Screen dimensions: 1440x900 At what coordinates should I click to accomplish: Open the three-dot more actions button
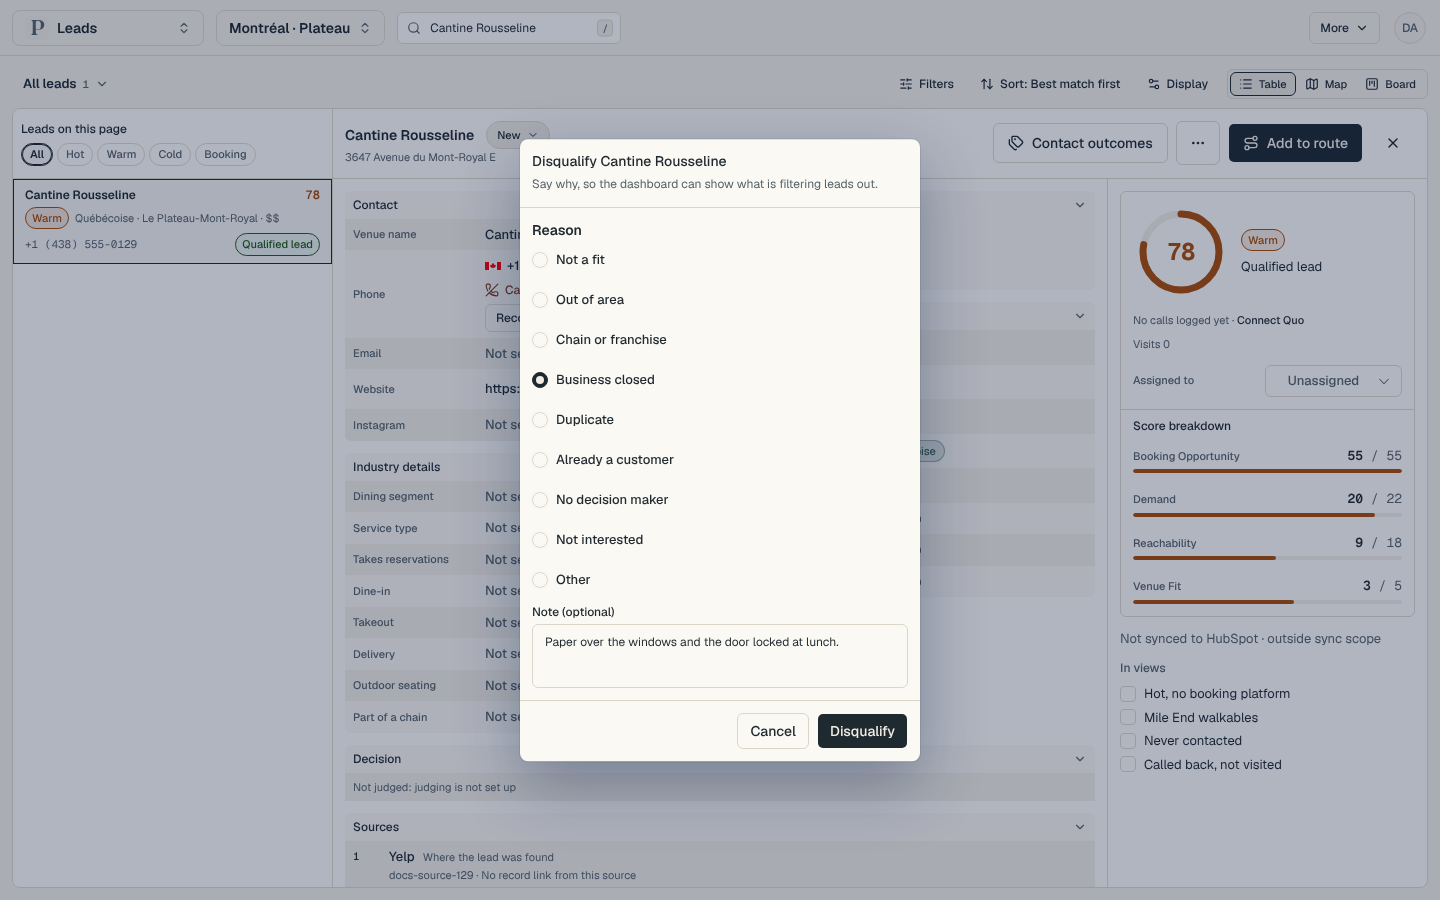[x=1198, y=143]
